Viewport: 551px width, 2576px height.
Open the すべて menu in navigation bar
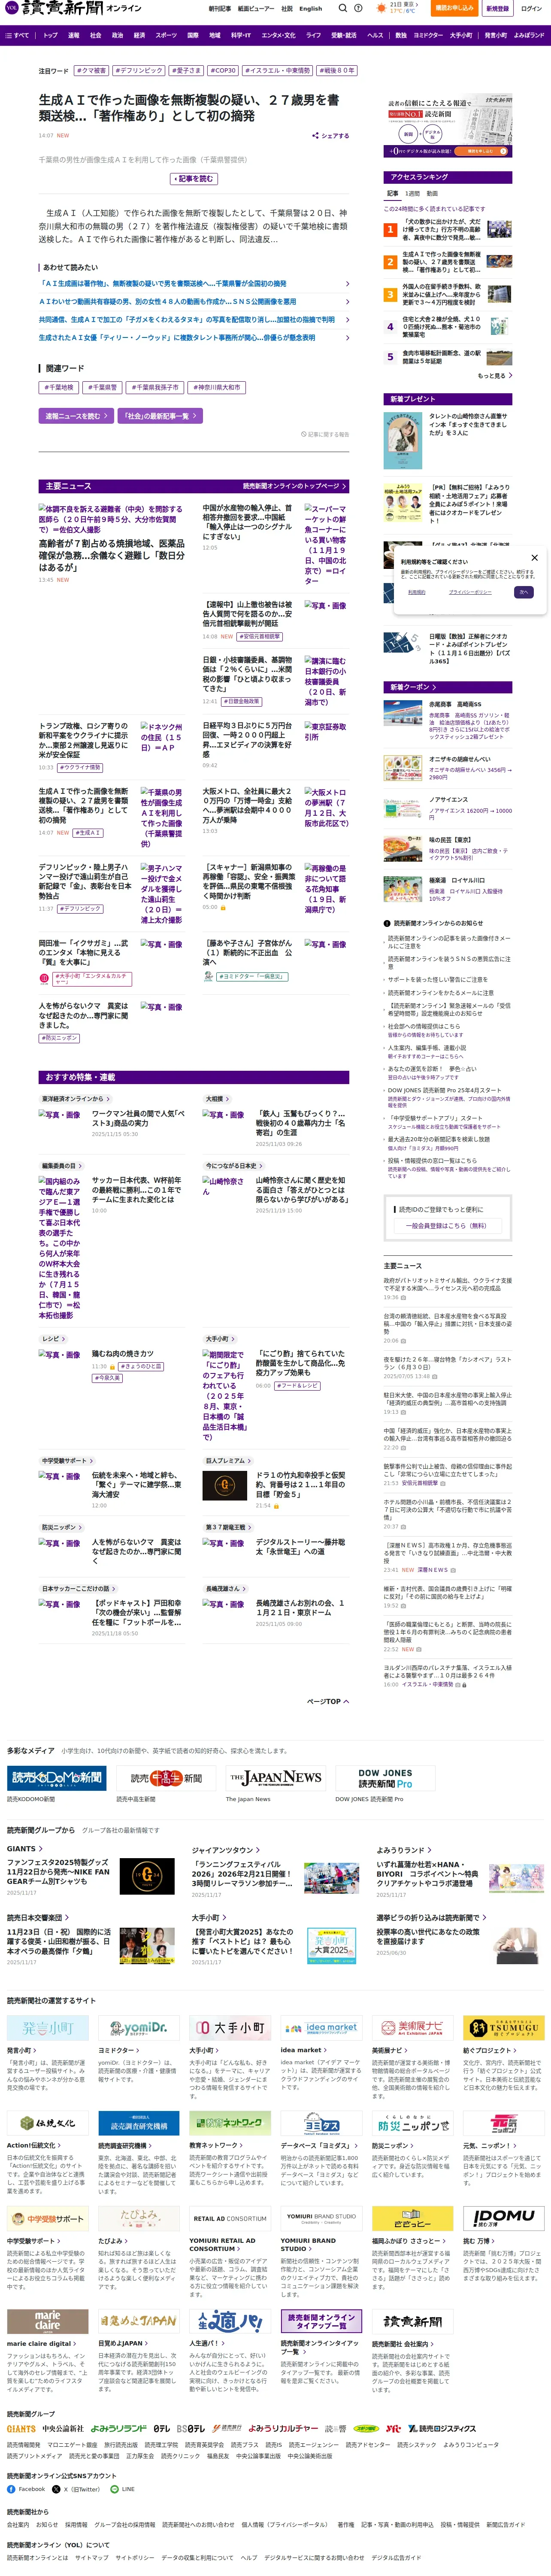tap(18, 35)
